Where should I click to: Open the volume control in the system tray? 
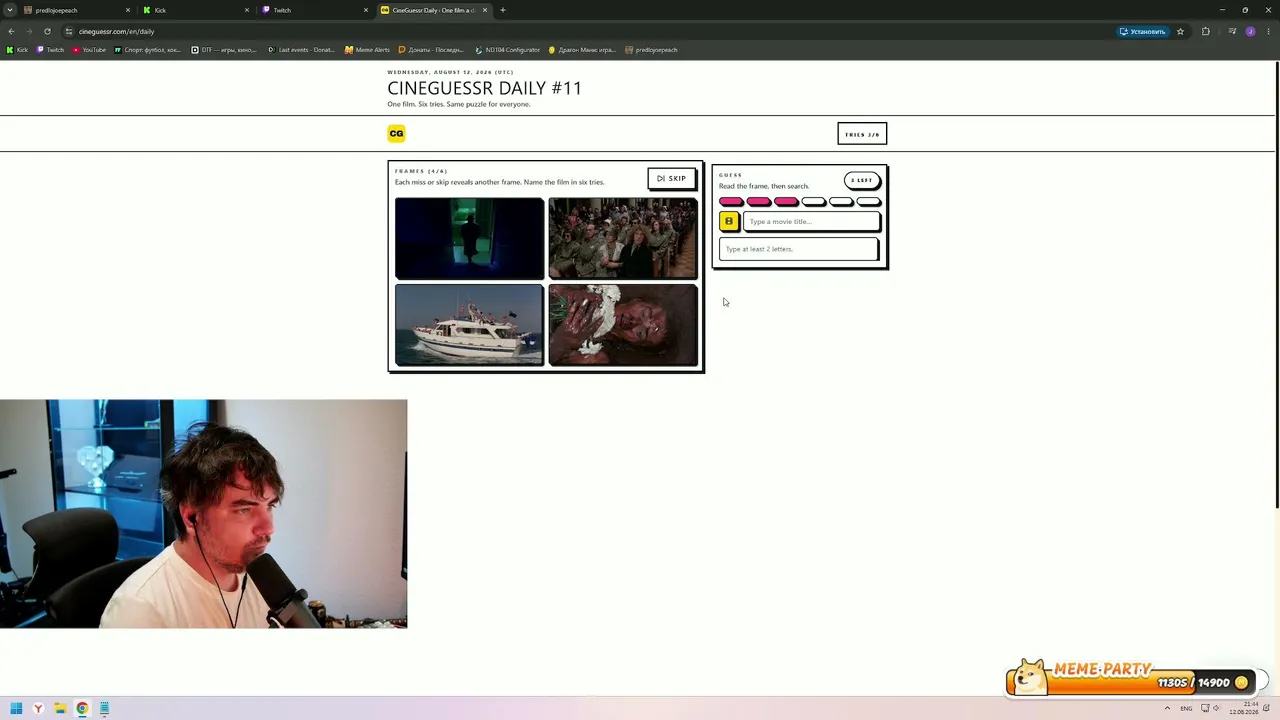1216,708
